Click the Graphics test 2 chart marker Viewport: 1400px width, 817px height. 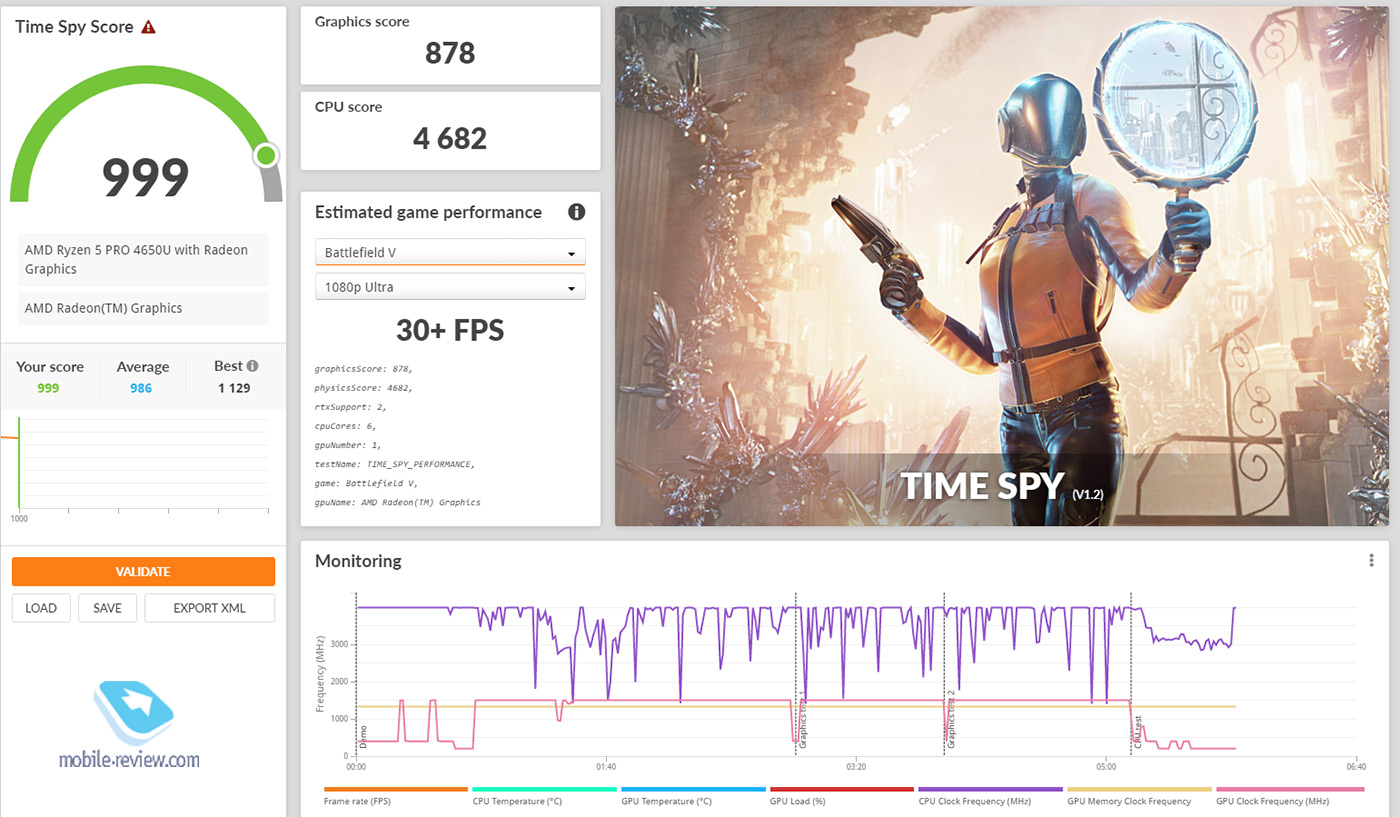952,720
